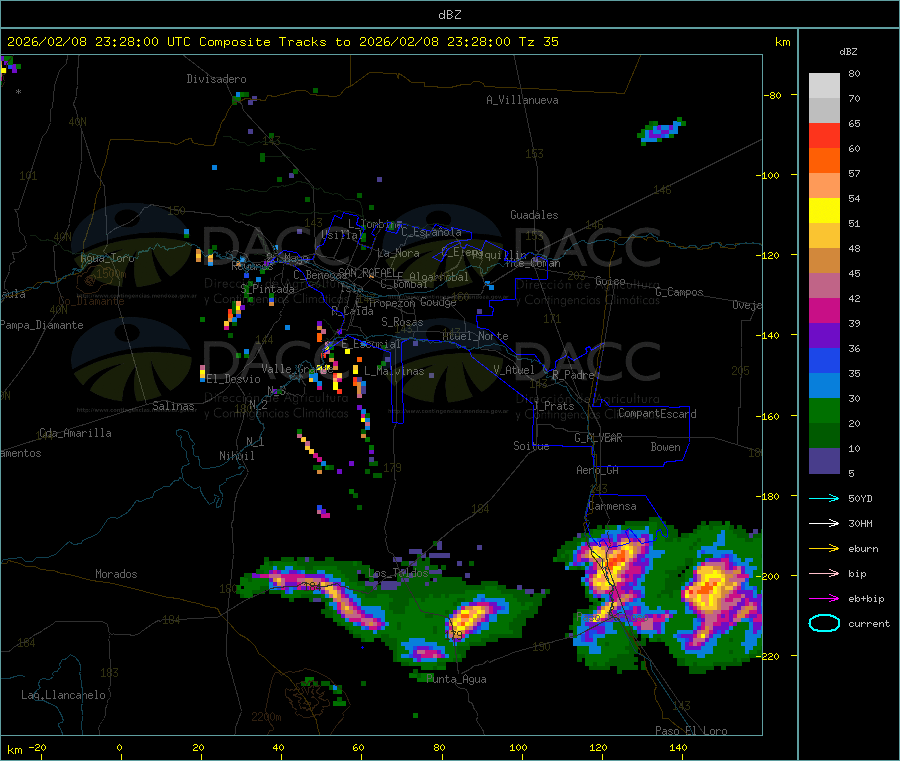The image size is (900, 761).
Task: Click the white 30HM arrow in legend
Action: pyautogui.click(x=824, y=523)
